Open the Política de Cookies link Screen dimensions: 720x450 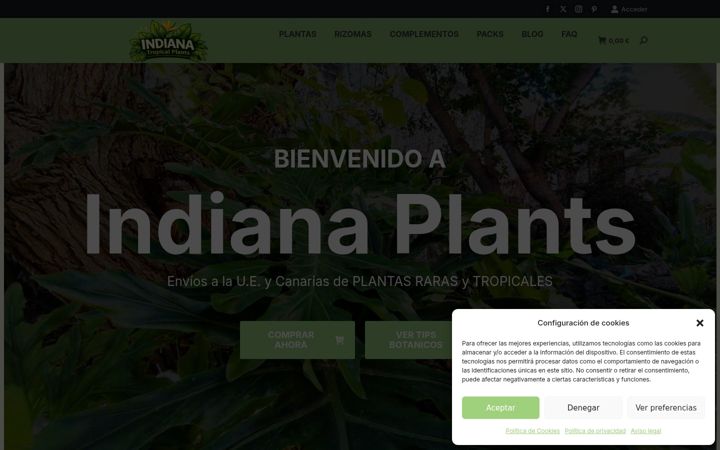[533, 431]
